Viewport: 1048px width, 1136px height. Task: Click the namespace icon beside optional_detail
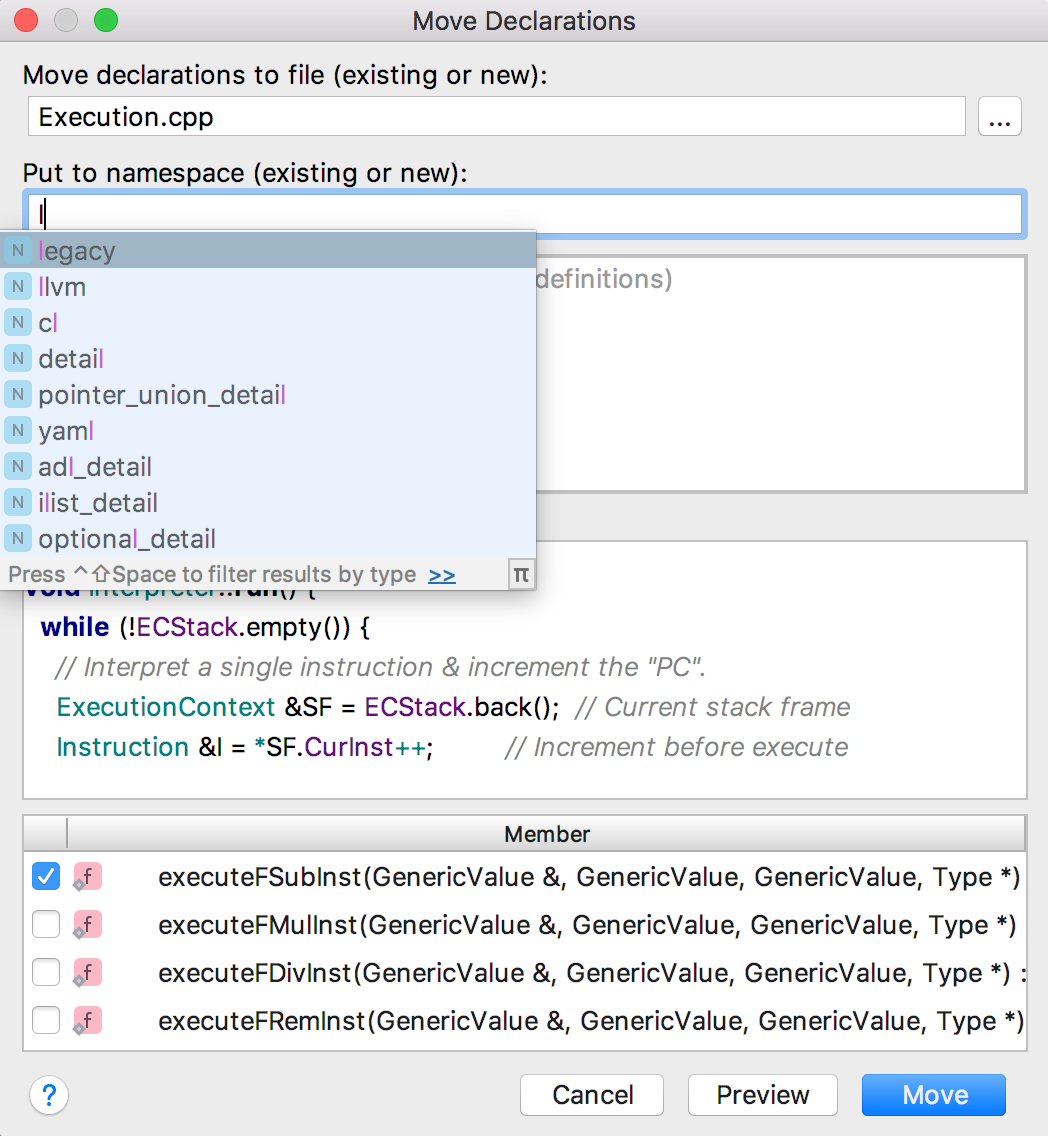click(18, 538)
